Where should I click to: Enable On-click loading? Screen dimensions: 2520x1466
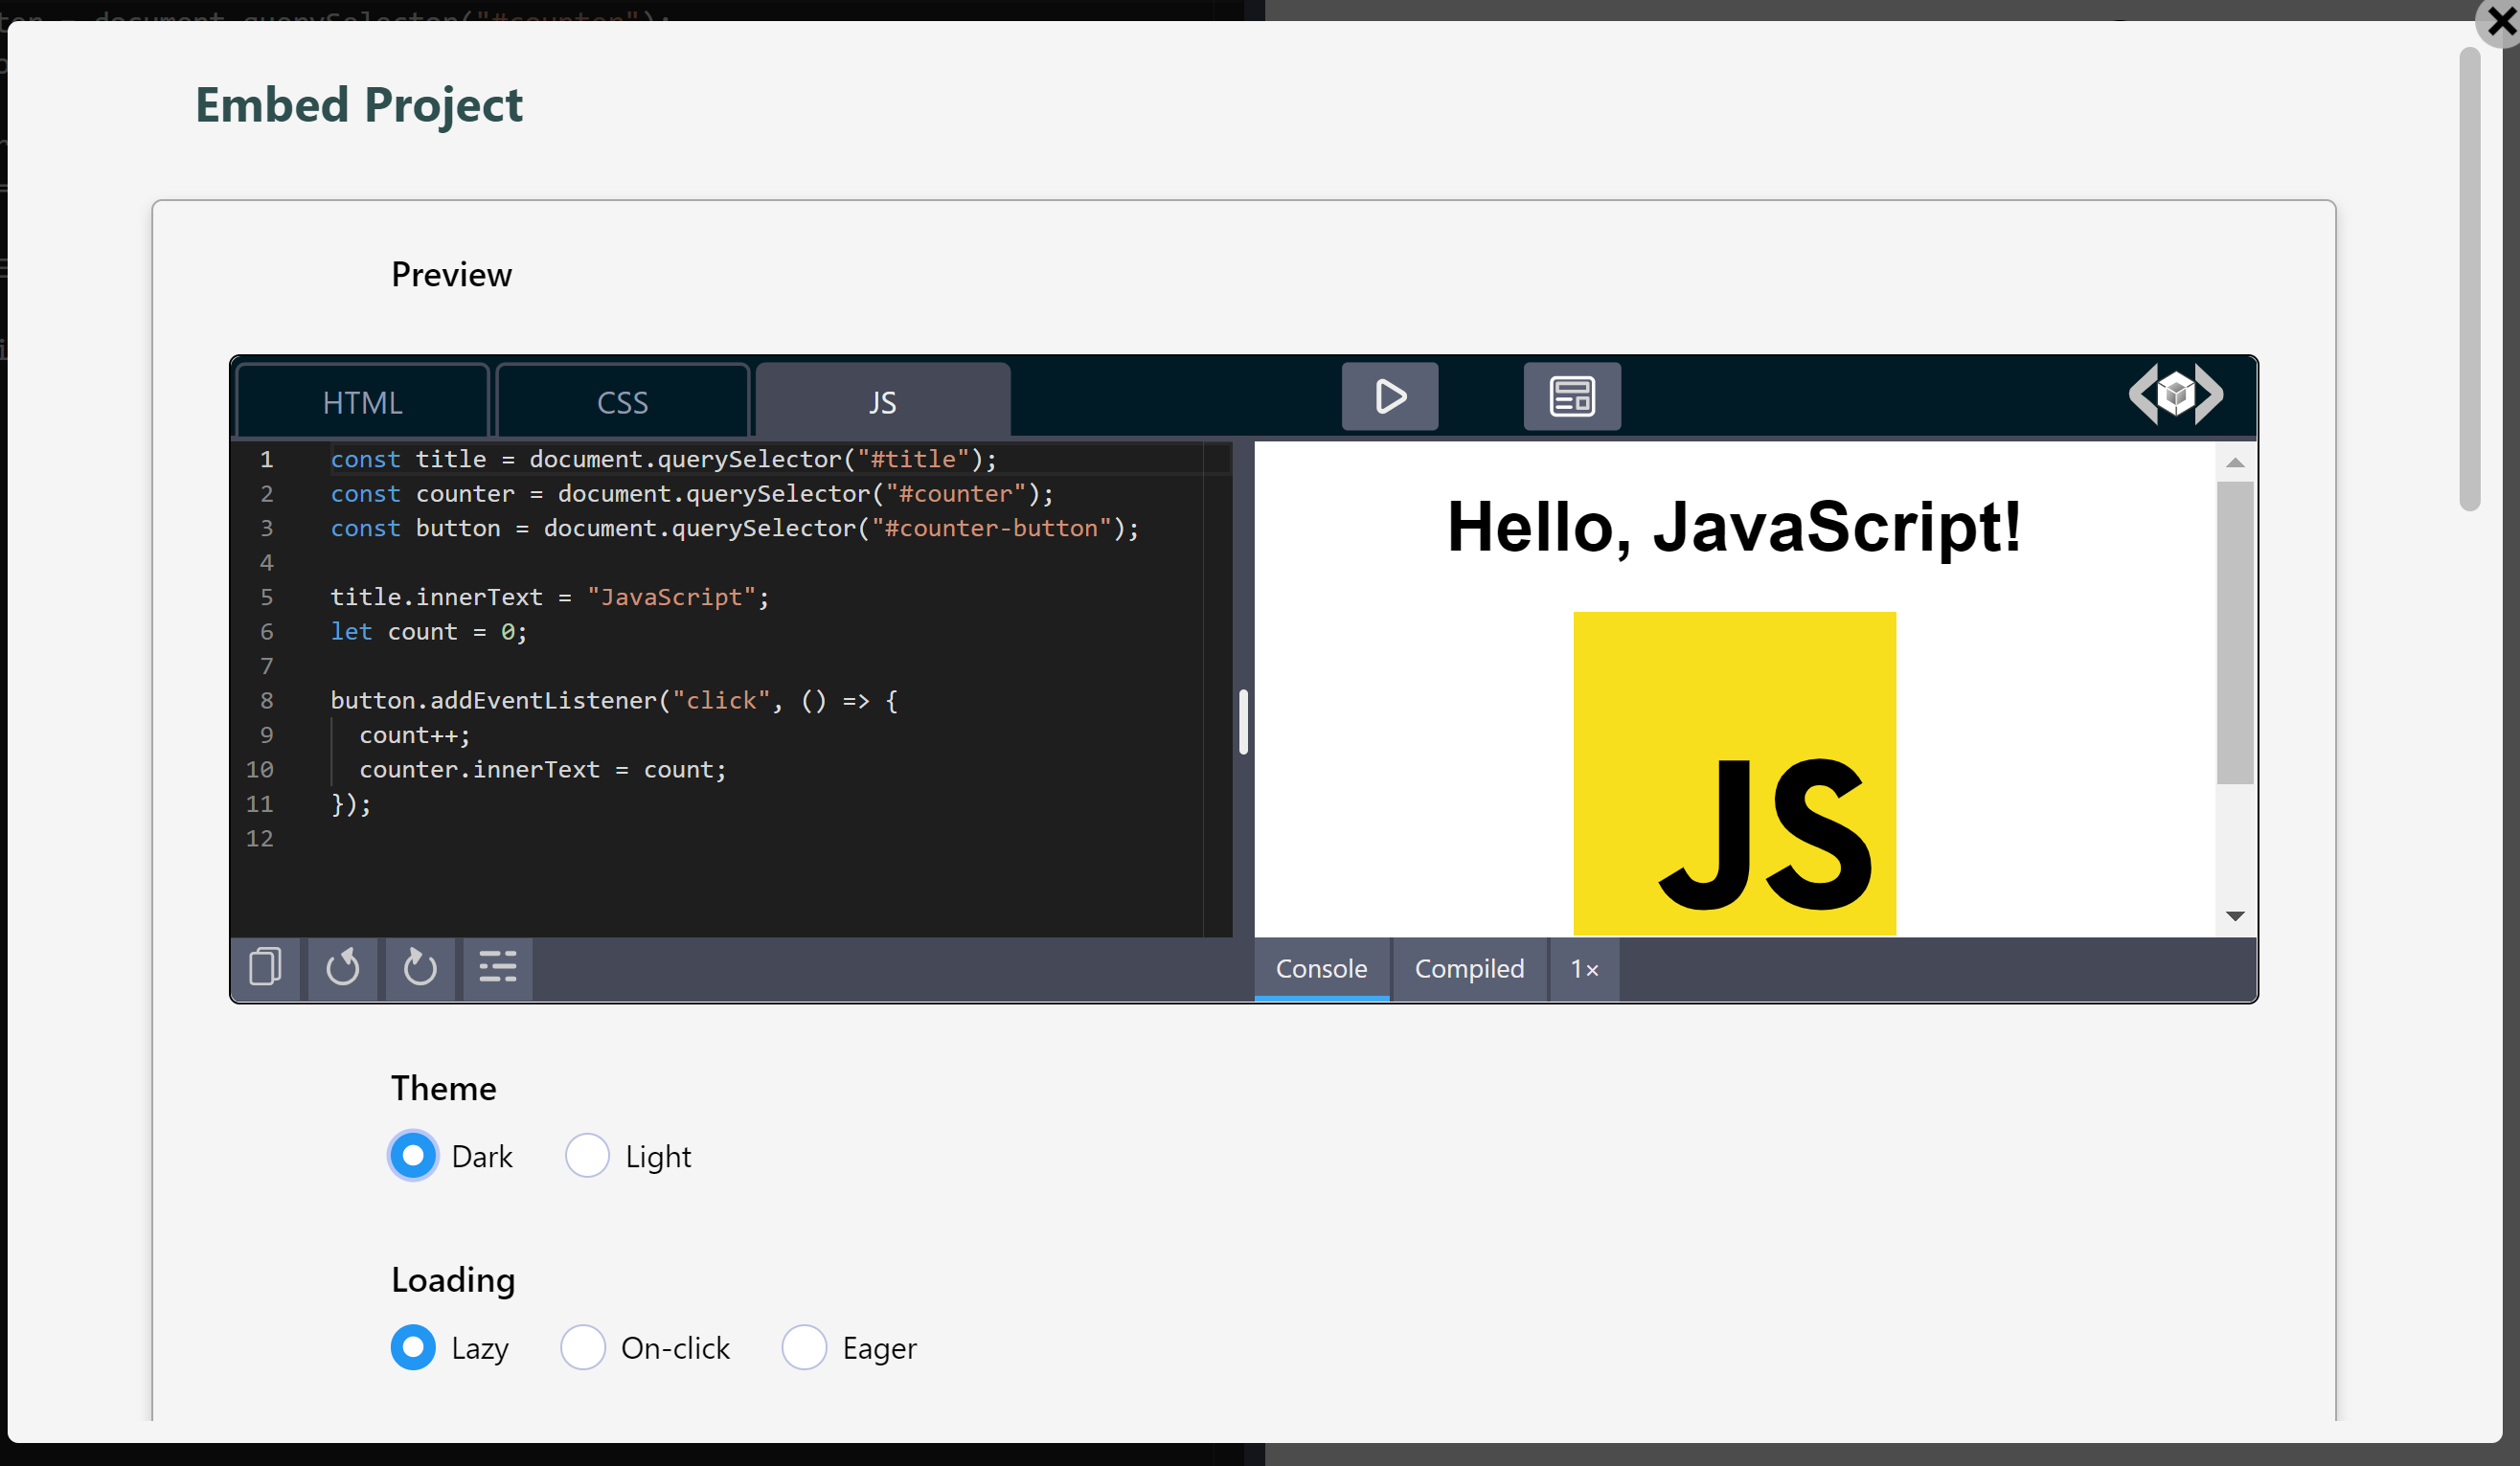pyautogui.click(x=583, y=1347)
